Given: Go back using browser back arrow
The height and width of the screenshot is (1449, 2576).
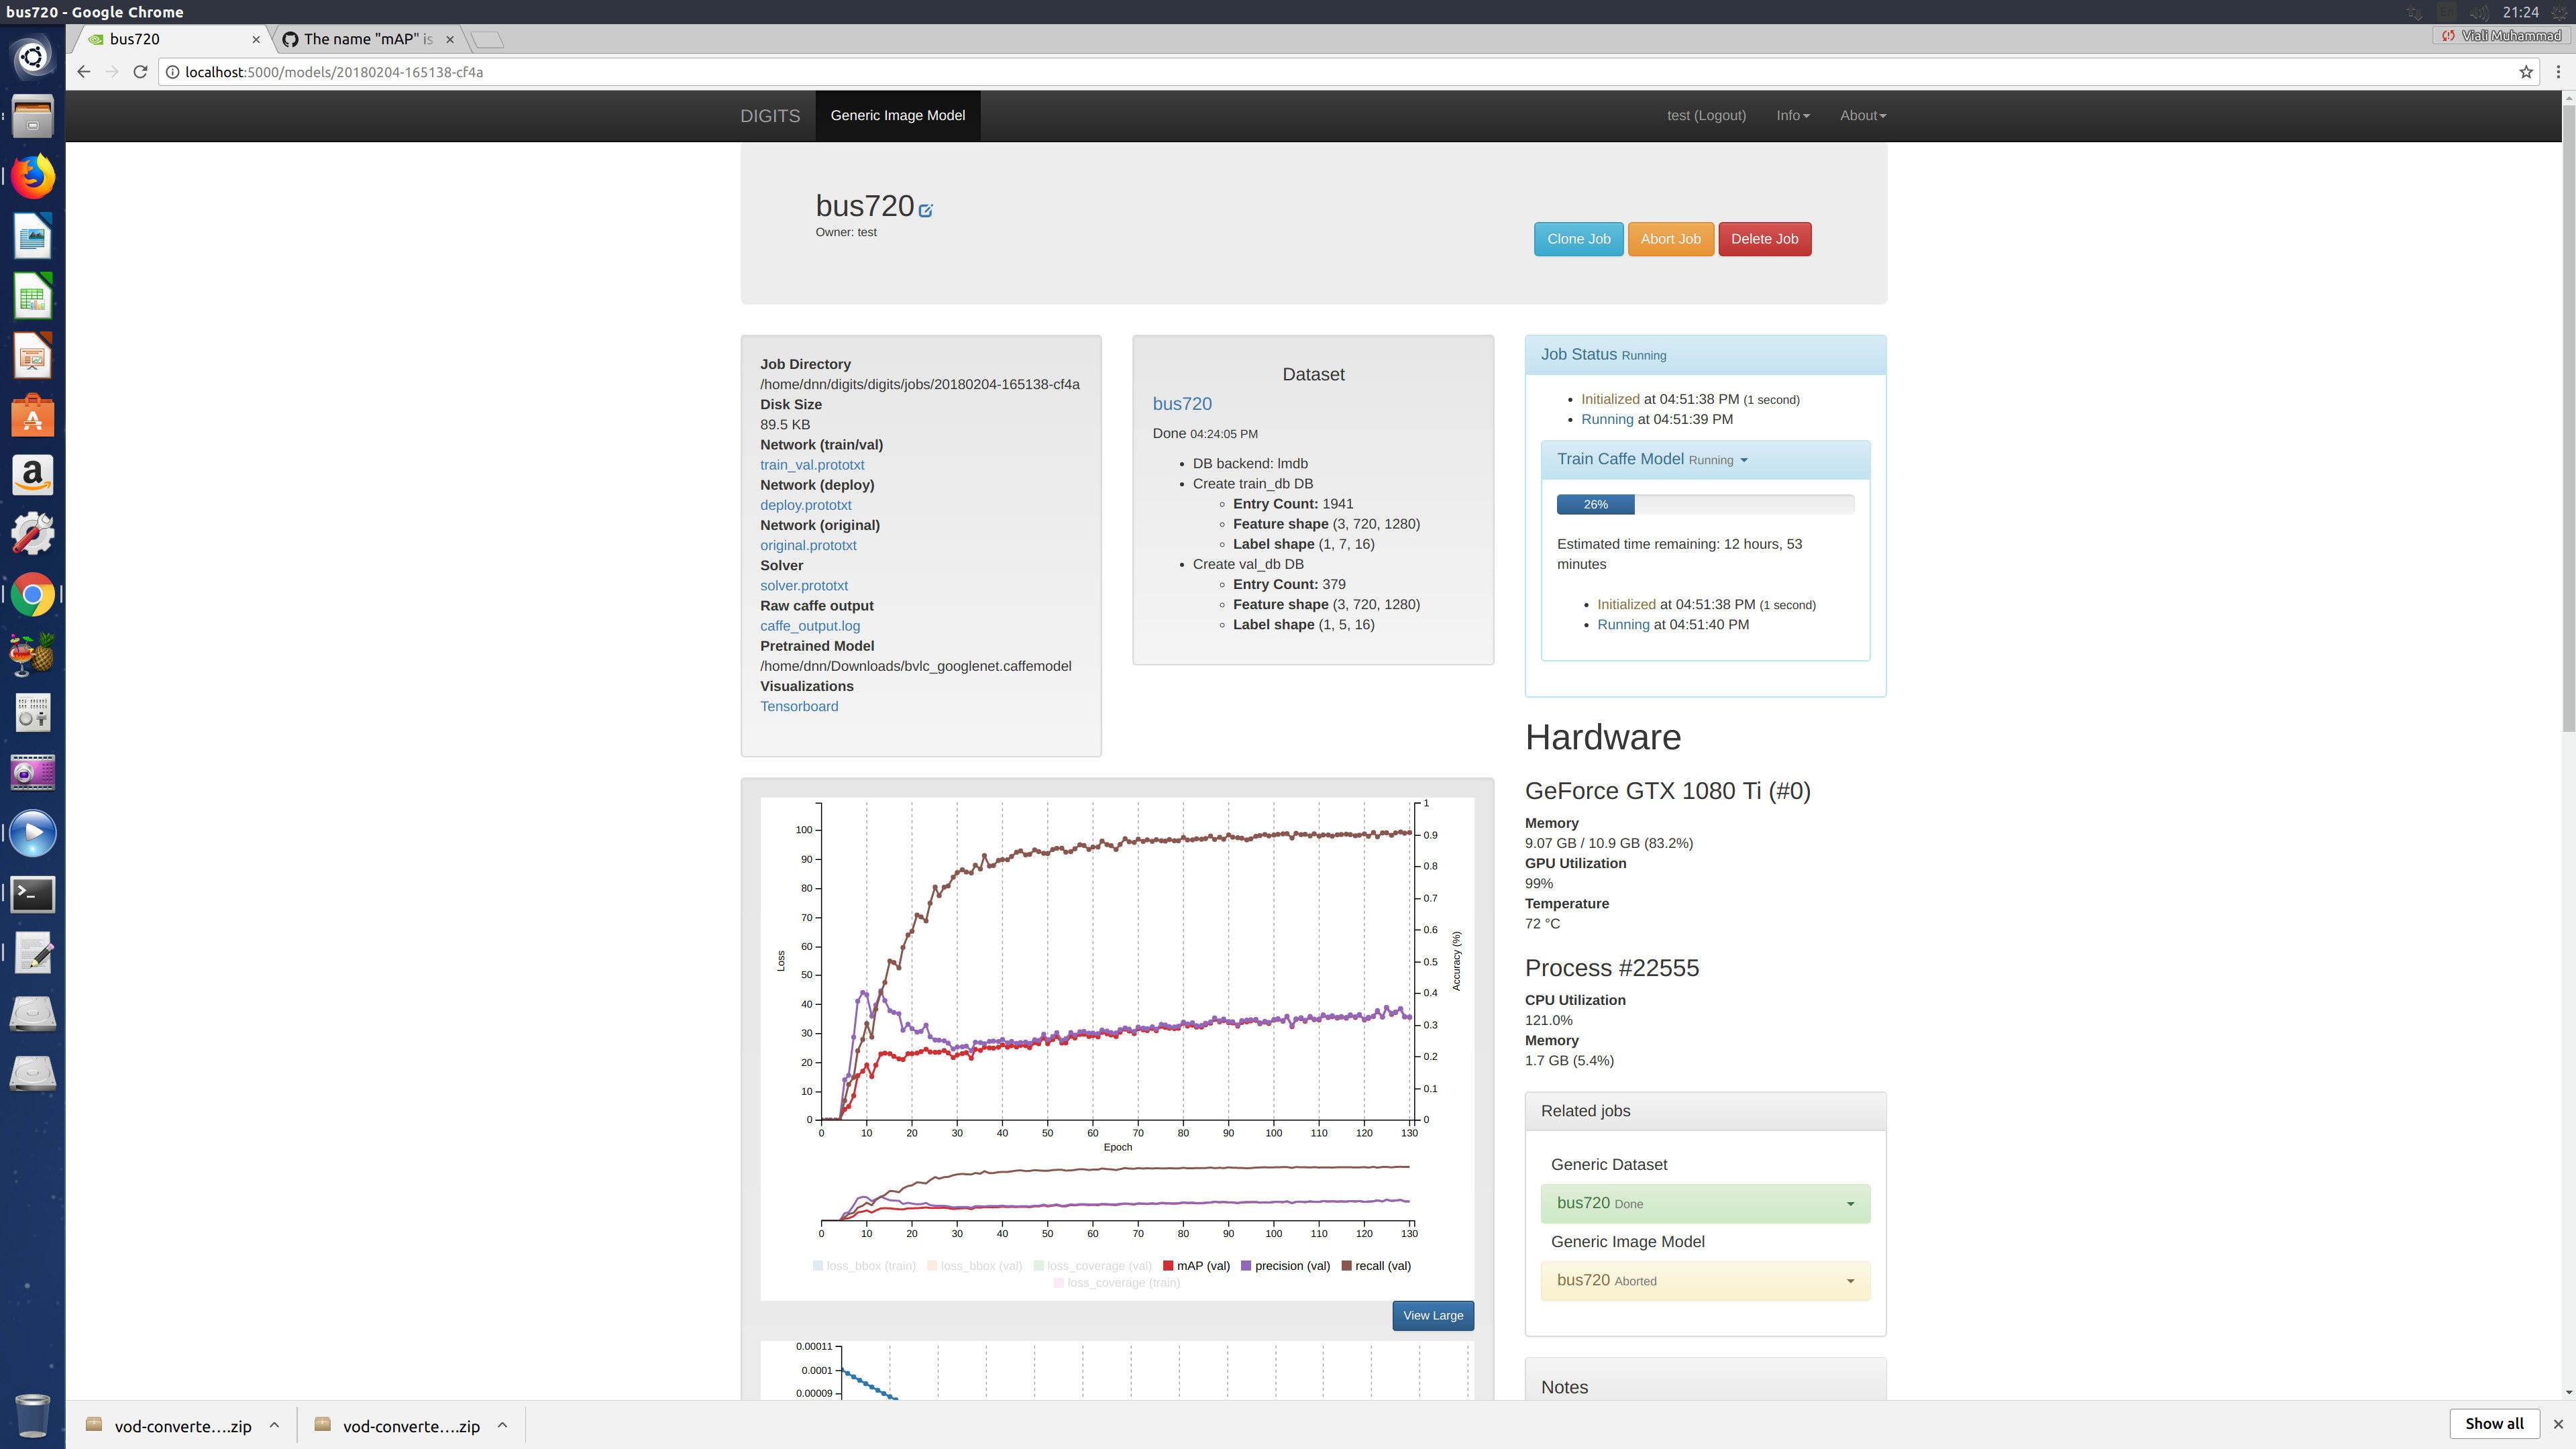Looking at the screenshot, I should click(84, 72).
